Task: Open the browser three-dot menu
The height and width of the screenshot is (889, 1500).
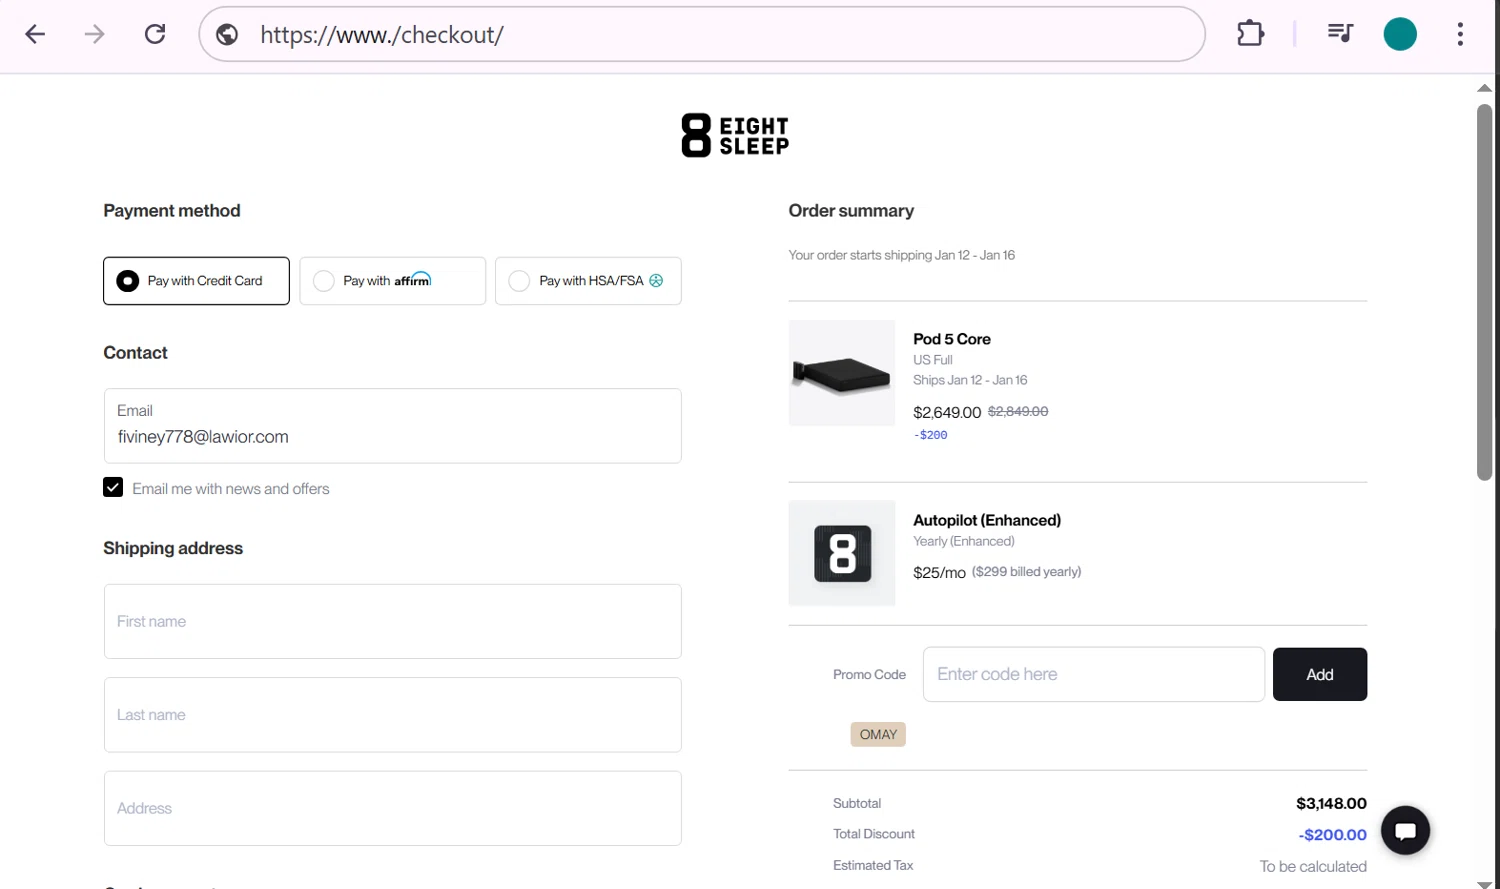Action: [x=1460, y=34]
